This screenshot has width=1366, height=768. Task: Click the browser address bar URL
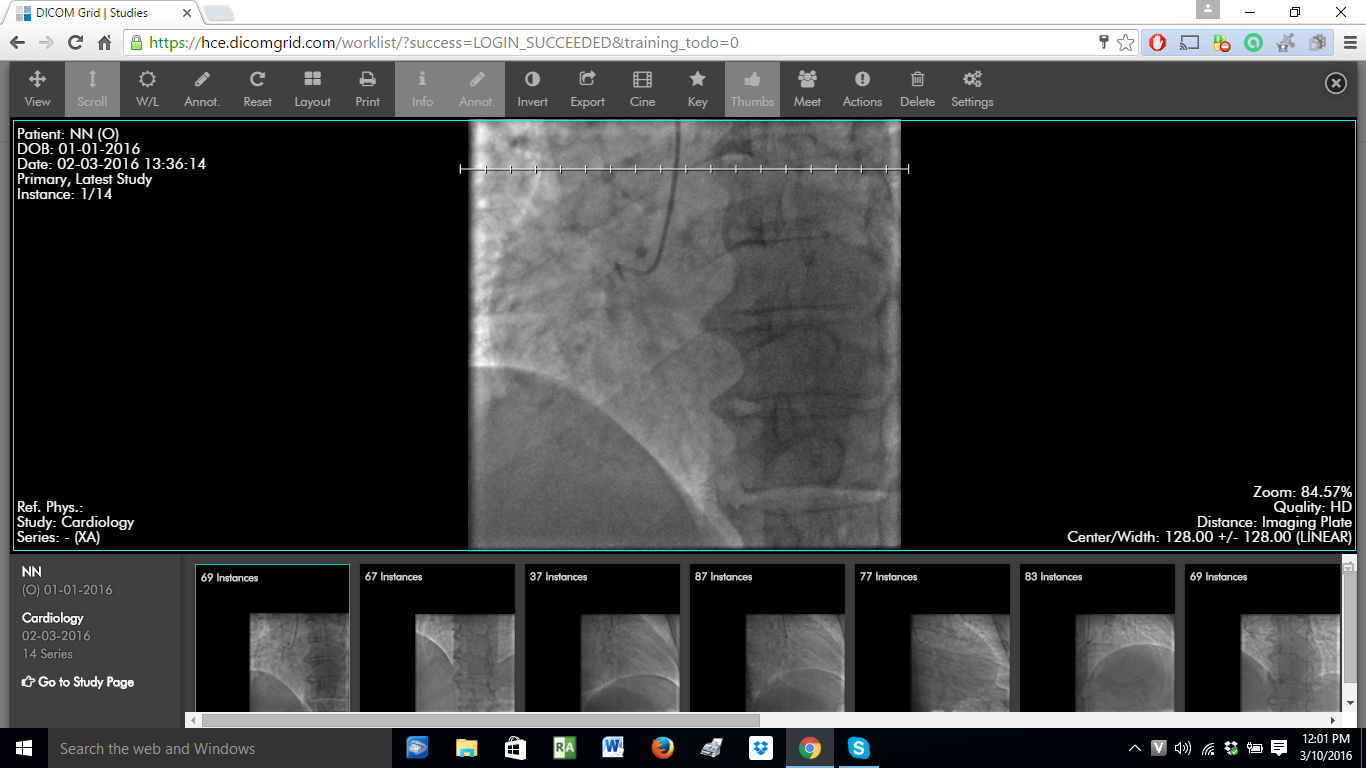pos(443,43)
